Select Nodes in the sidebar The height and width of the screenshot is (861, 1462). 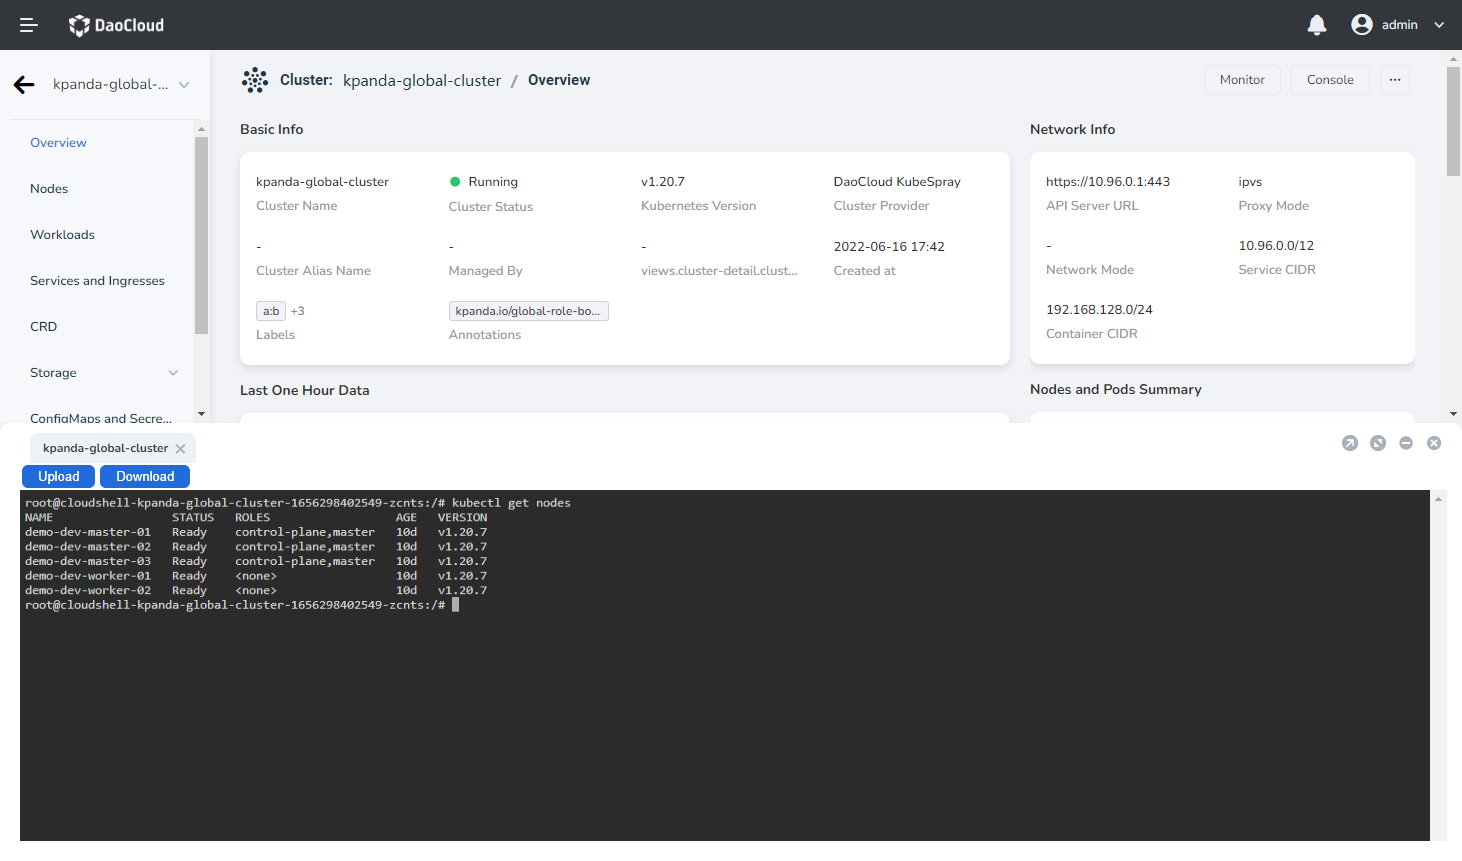(49, 189)
